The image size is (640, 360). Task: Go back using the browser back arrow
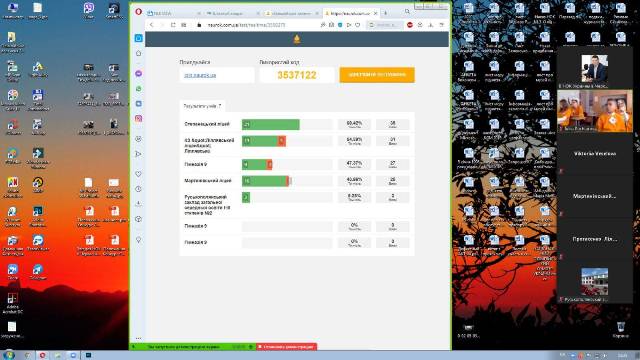coord(151,25)
